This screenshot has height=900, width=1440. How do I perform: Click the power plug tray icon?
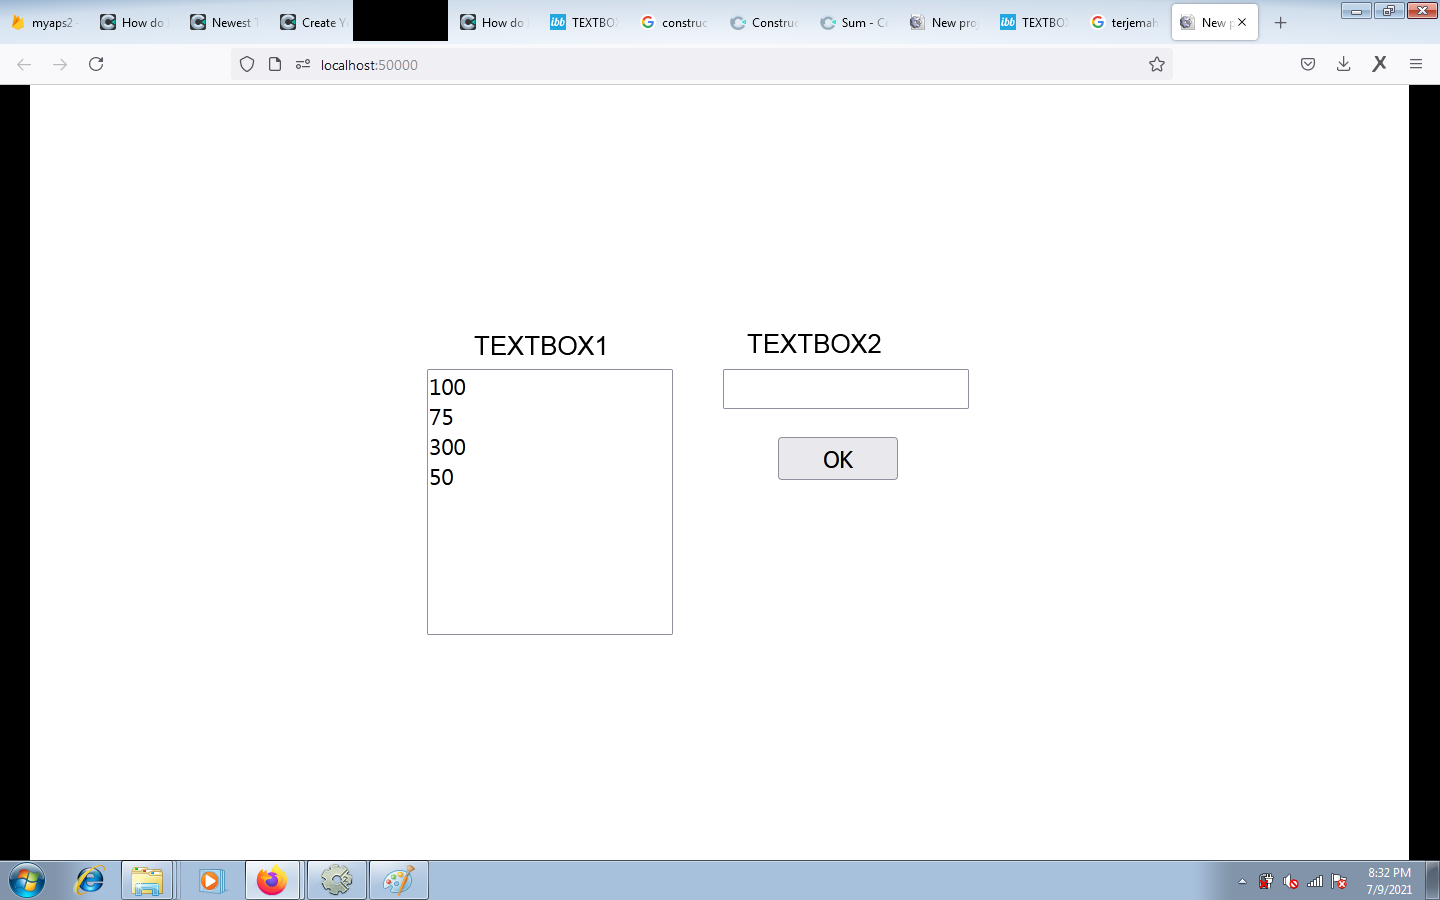point(1266,882)
